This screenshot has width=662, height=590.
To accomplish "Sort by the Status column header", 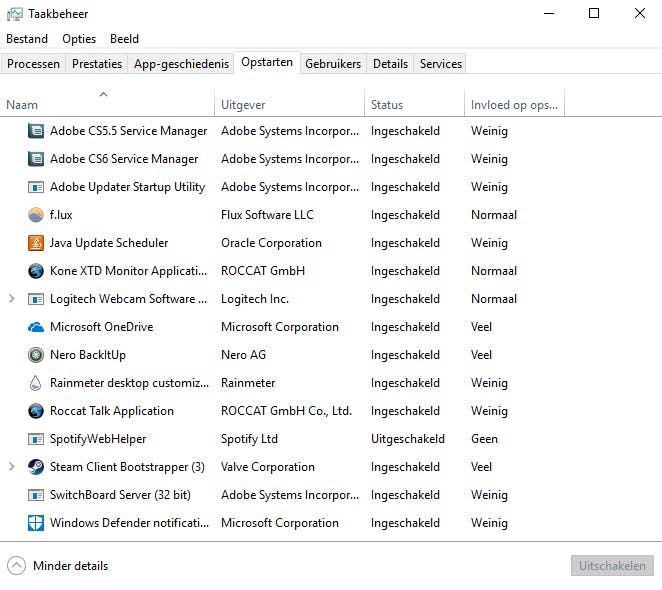I will 387,105.
